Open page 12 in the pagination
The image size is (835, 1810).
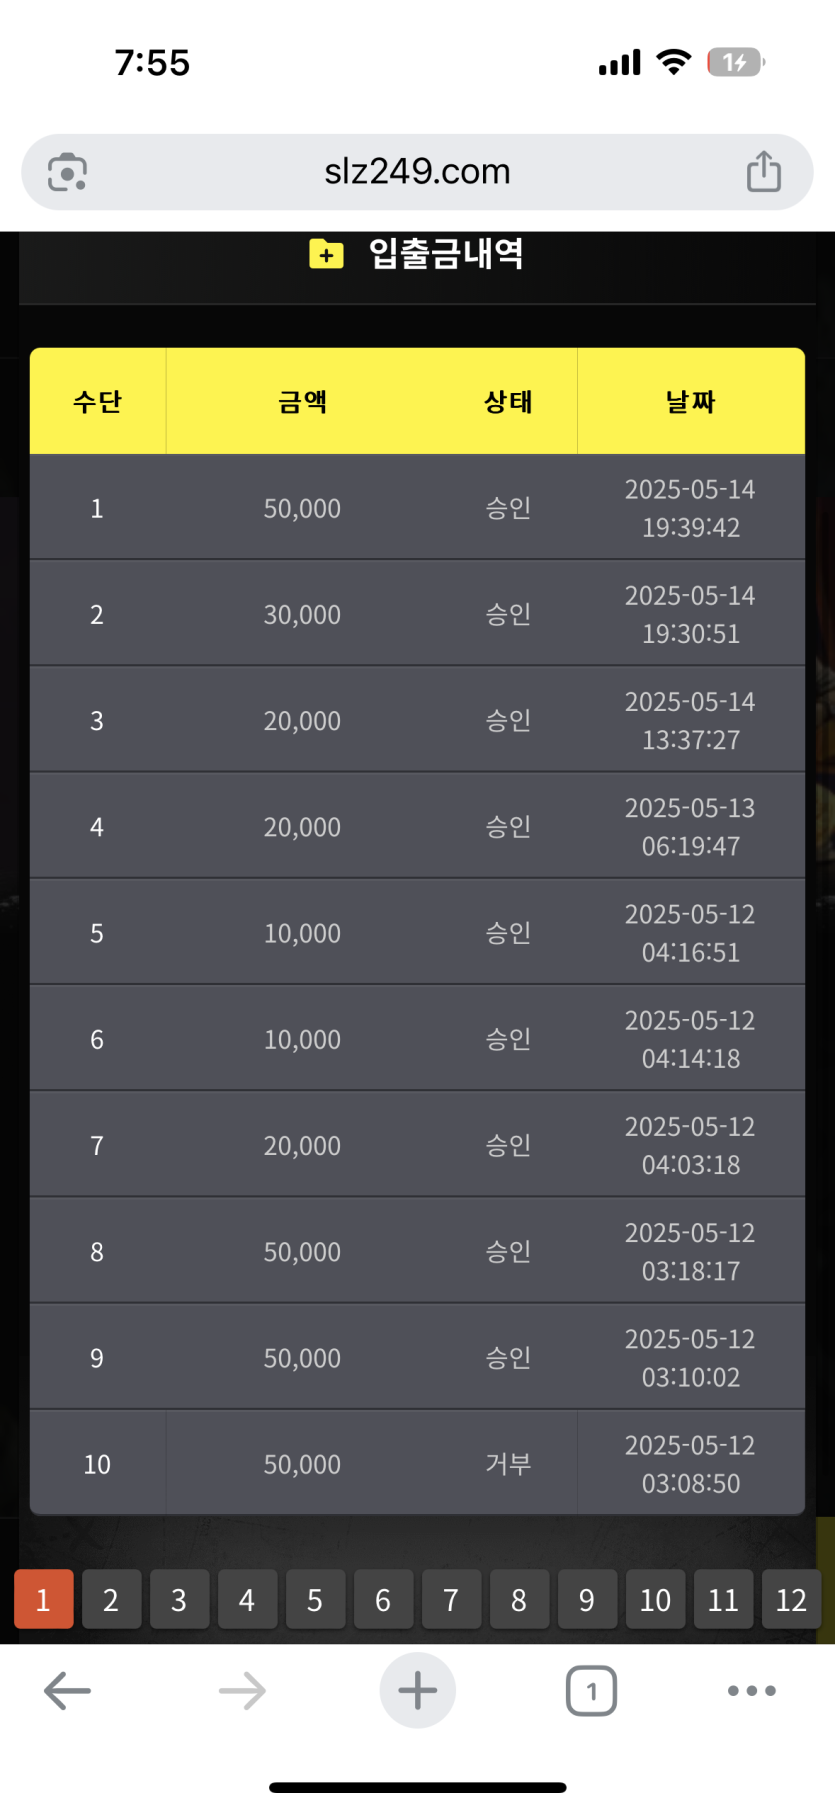pyautogui.click(x=791, y=1600)
